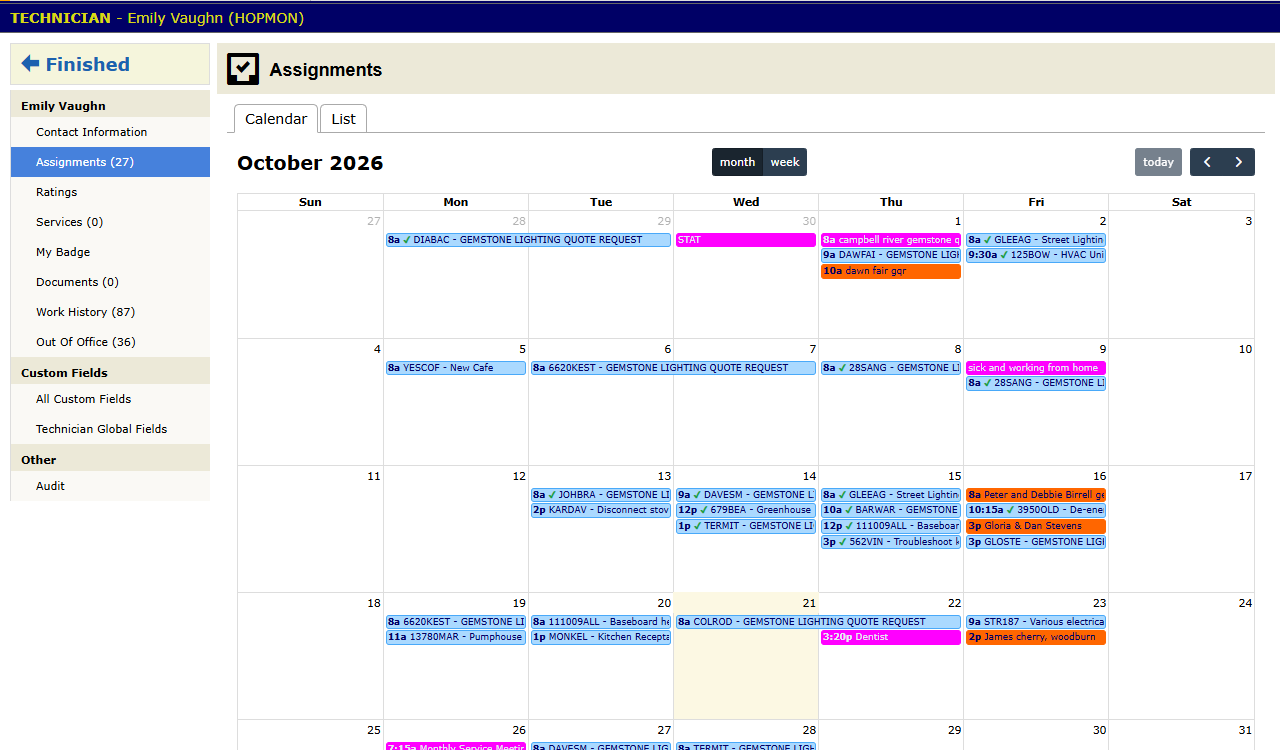Go to next month arrow

pos(1239,162)
